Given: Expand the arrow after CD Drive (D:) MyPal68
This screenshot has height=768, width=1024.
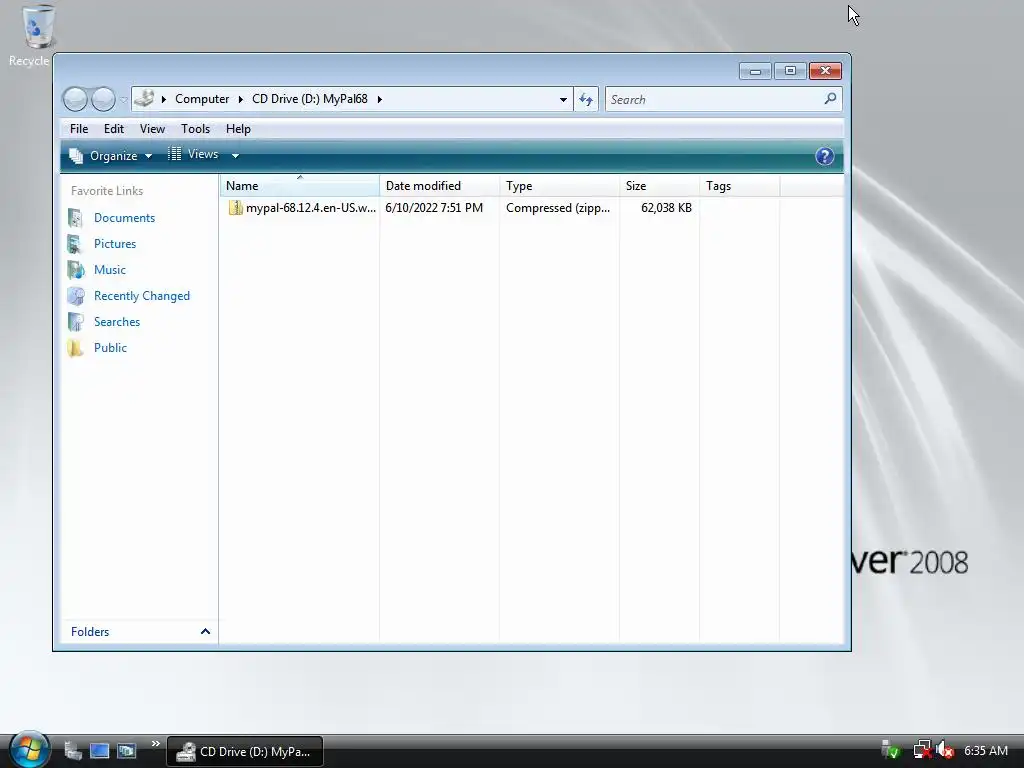Looking at the screenshot, I should click(x=379, y=99).
